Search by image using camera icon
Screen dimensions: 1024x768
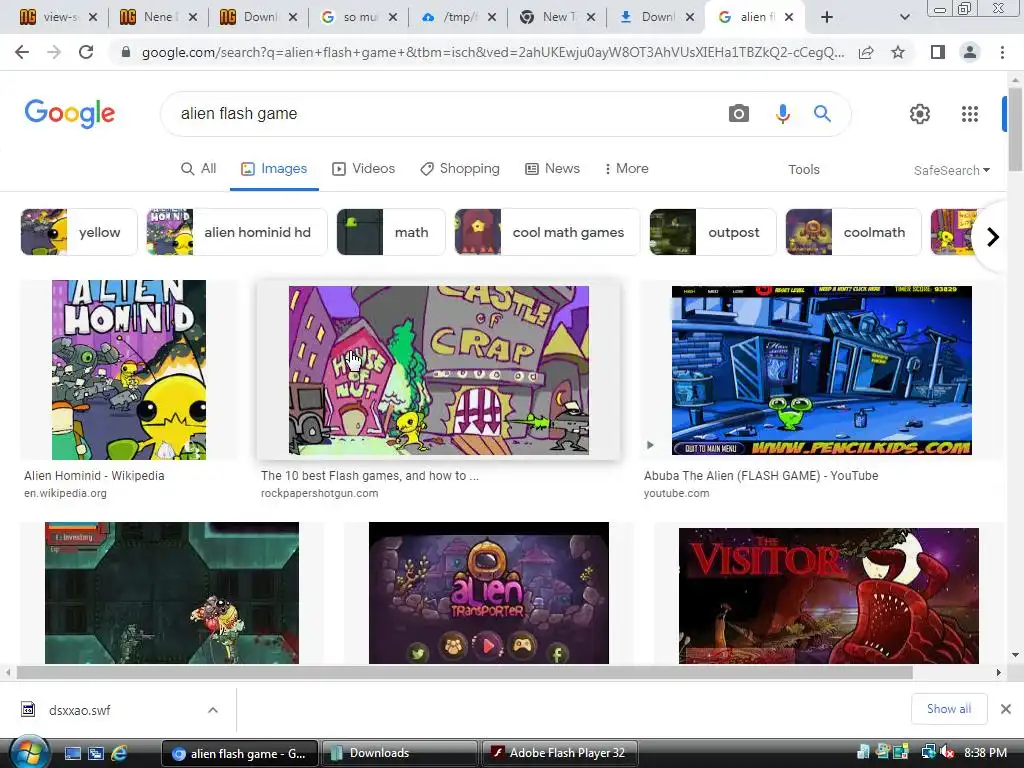pos(739,114)
